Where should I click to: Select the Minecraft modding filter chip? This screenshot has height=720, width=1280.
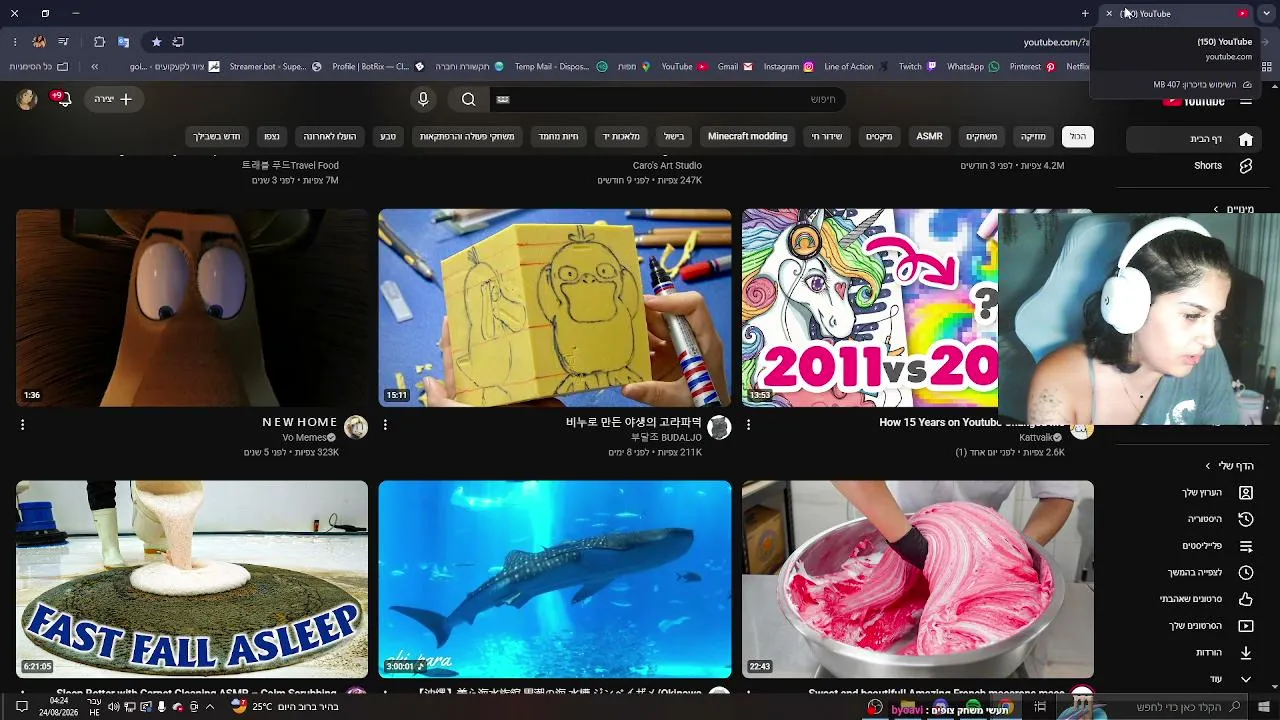748,136
